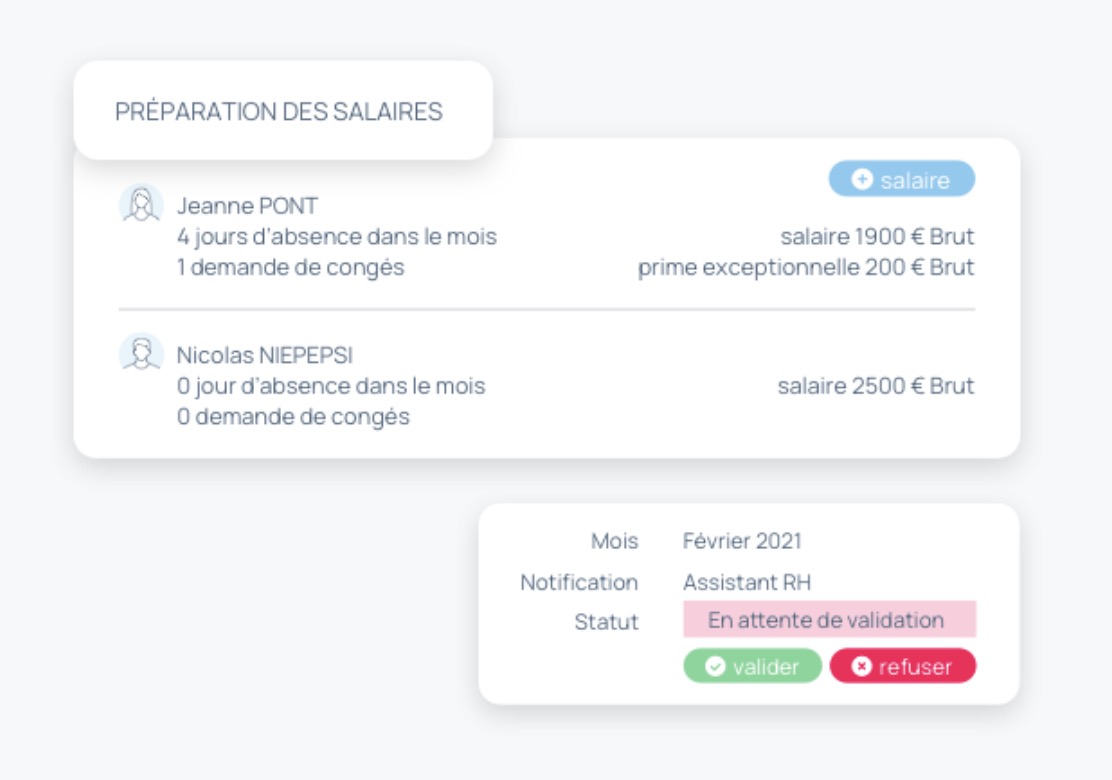Select the Nicolas NIEPEPSI employee name
Viewport: 1112px width, 780px height.
265,355
